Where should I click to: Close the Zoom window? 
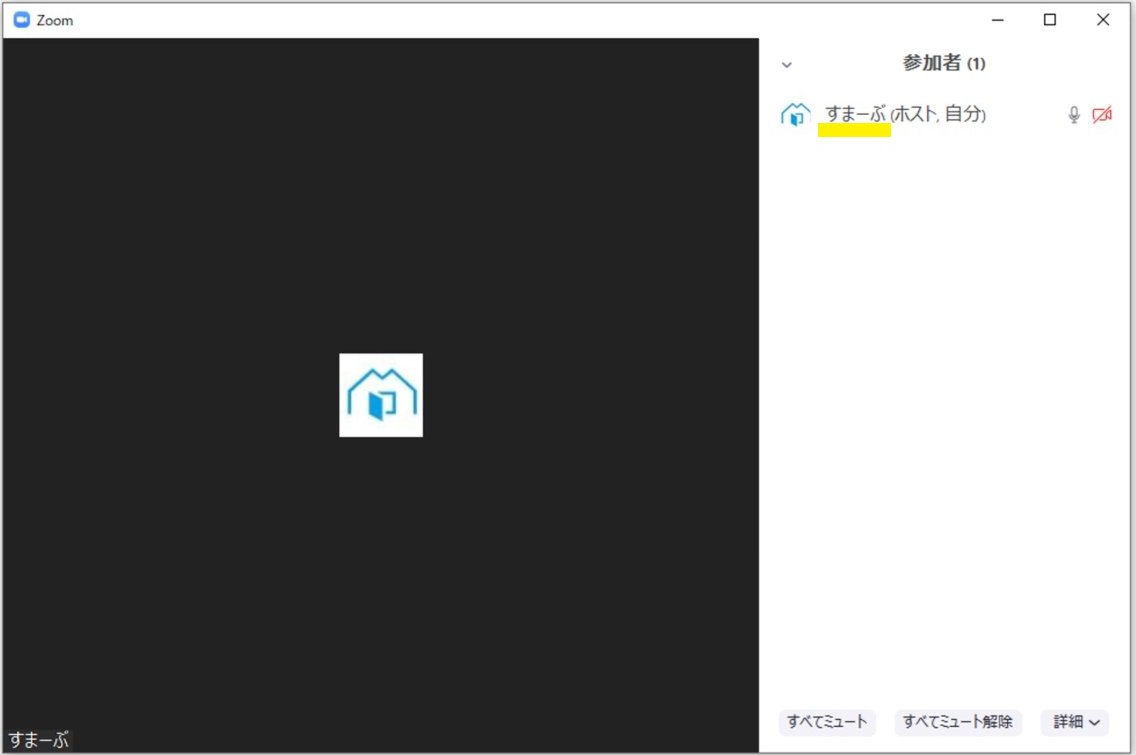tap(1103, 20)
